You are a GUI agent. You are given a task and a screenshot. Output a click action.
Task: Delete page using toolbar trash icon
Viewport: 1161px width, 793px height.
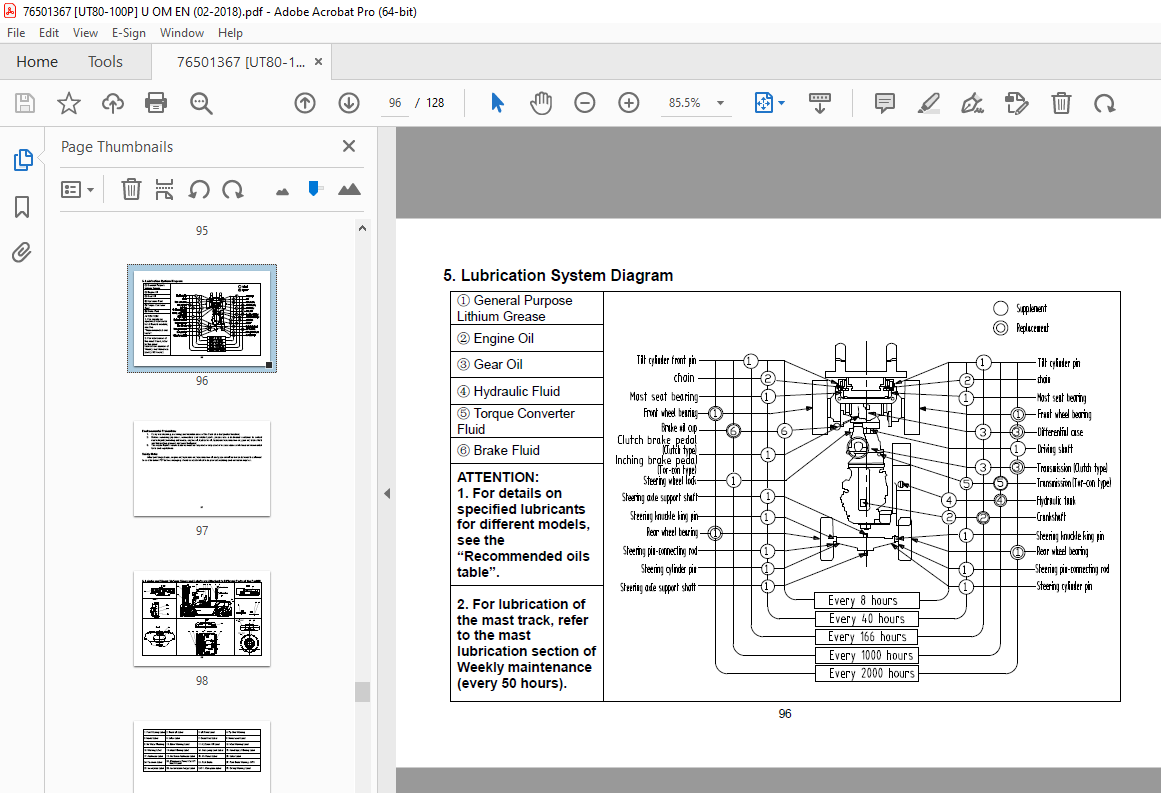coord(1061,103)
